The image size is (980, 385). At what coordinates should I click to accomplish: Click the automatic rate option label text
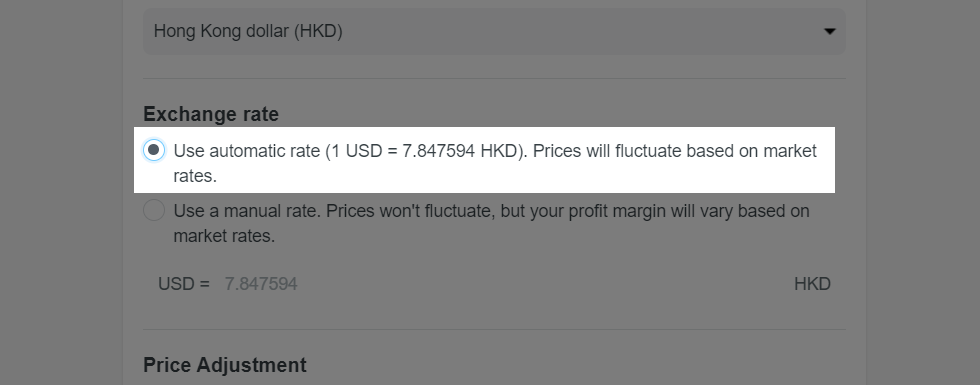[494, 163]
